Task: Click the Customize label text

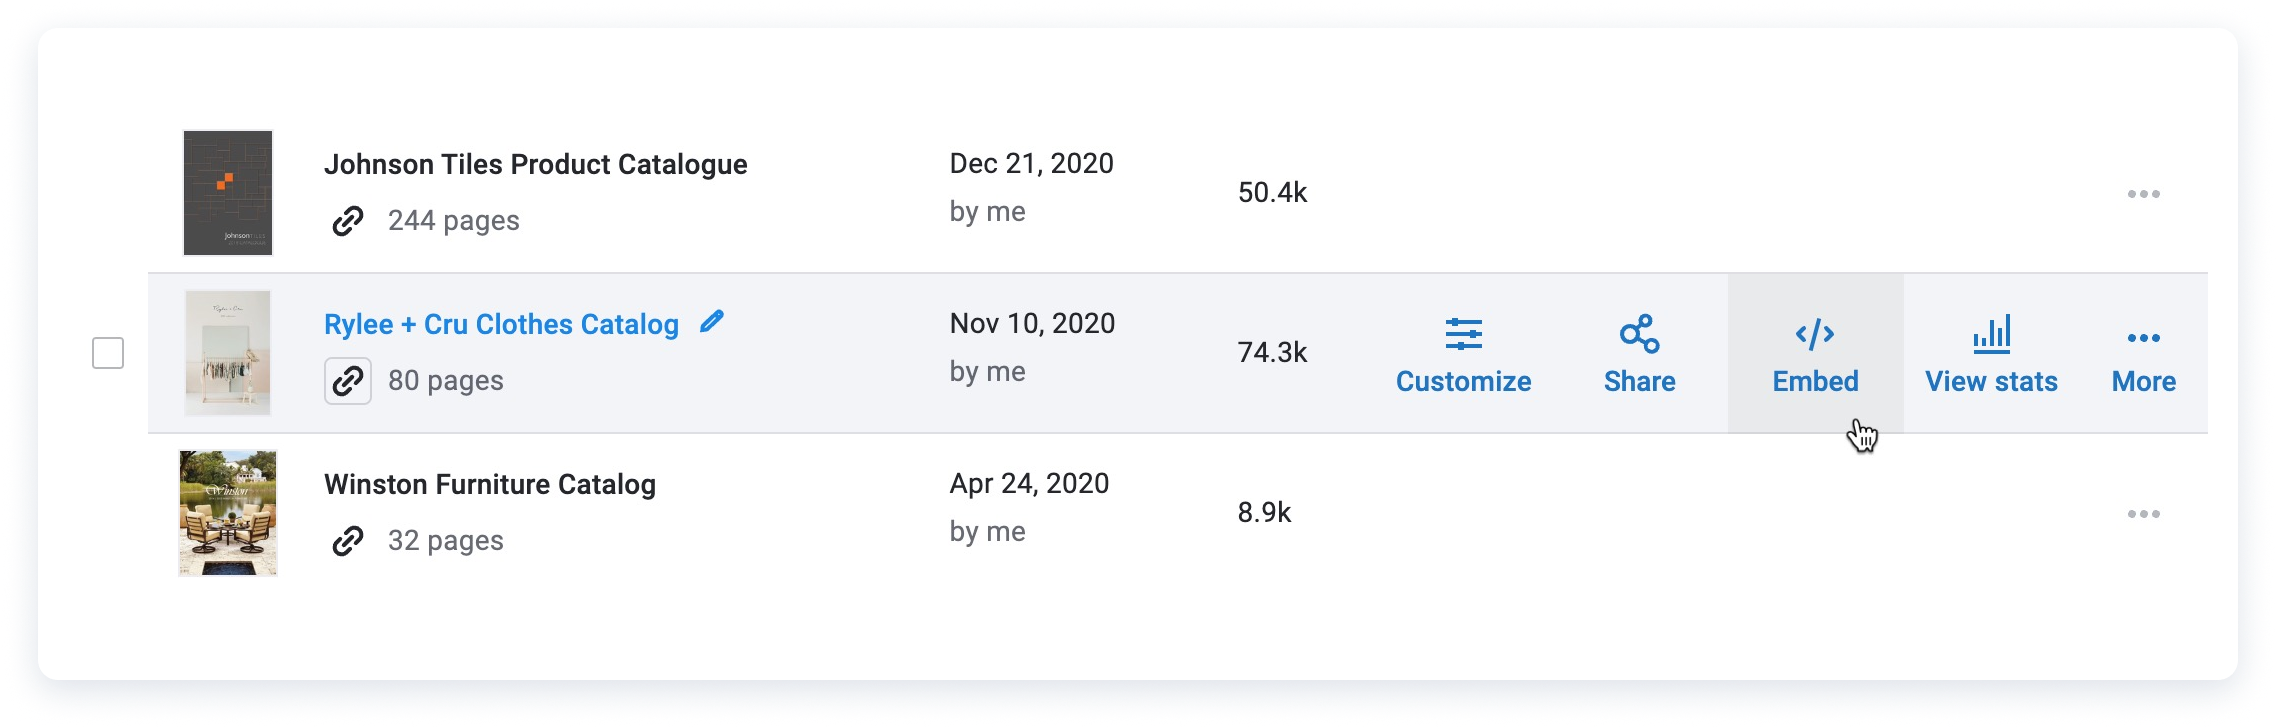Action: [1462, 381]
